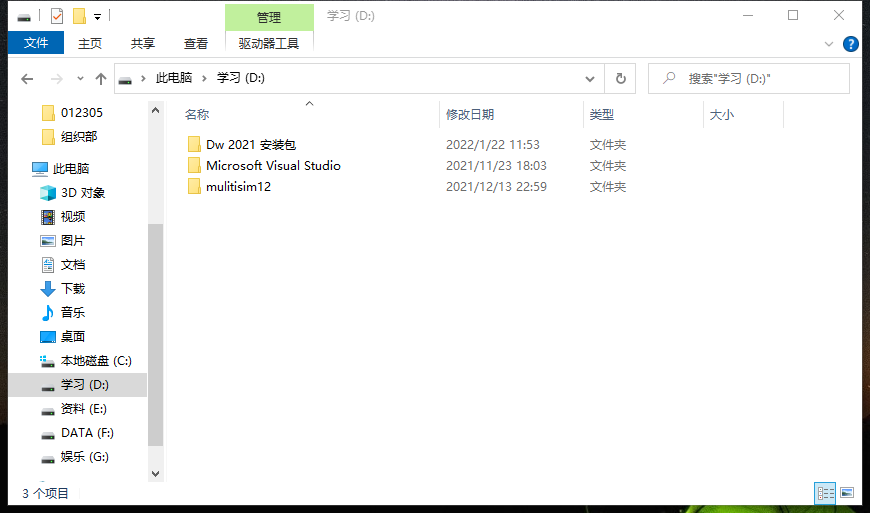Viewport: 870px width, 513px height.
Task: Open the address bar history dropdown
Action: [x=590, y=79]
